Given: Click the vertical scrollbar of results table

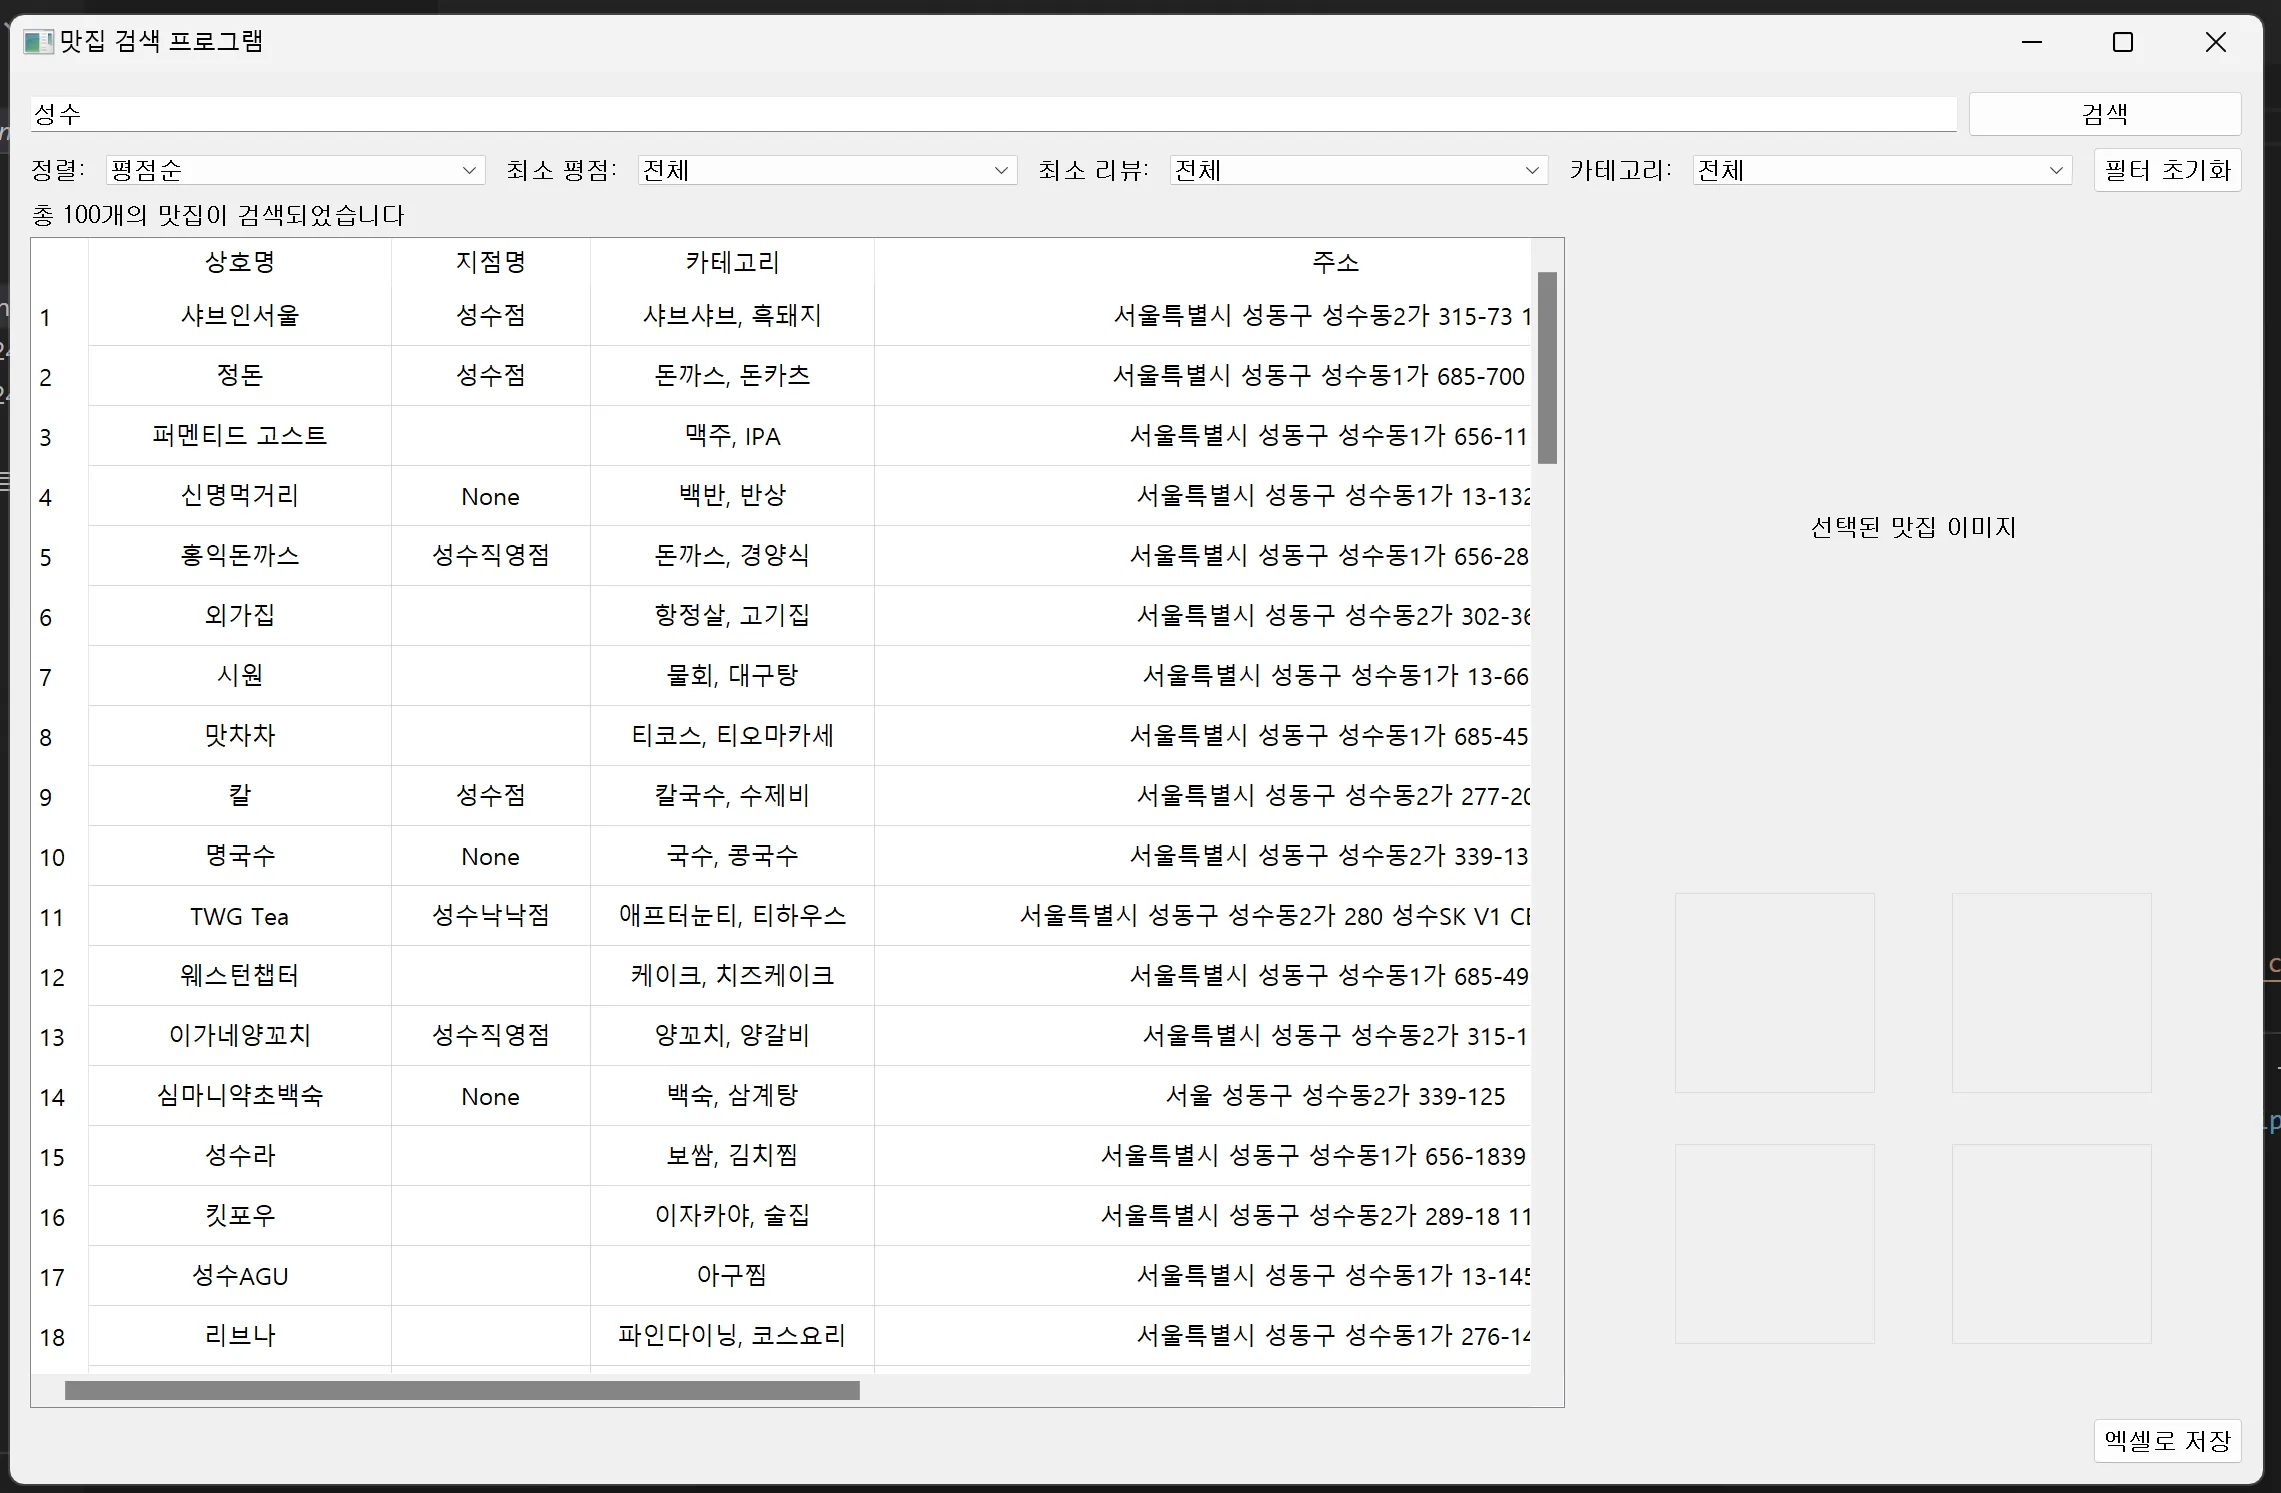Looking at the screenshot, I should coord(1547,368).
